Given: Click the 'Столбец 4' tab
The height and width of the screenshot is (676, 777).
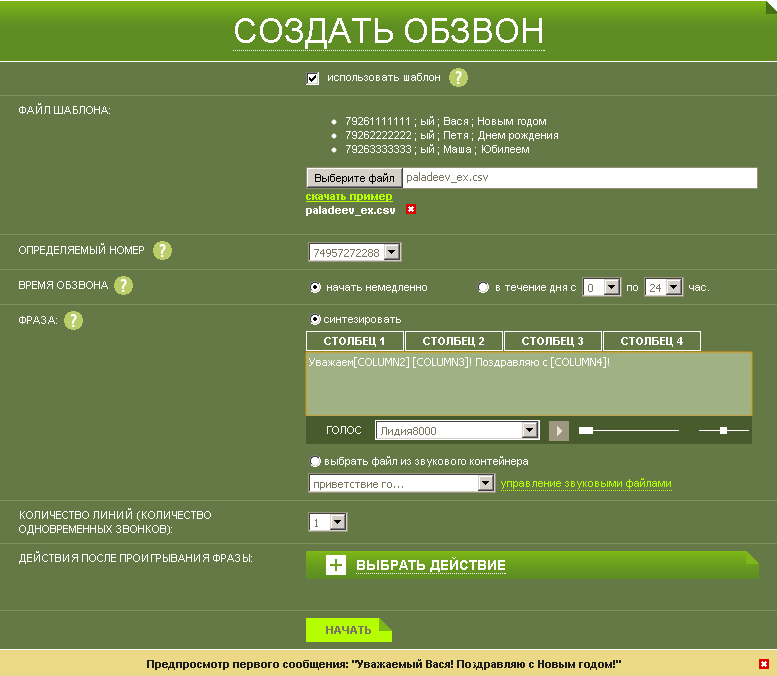Looking at the screenshot, I should tap(652, 341).
